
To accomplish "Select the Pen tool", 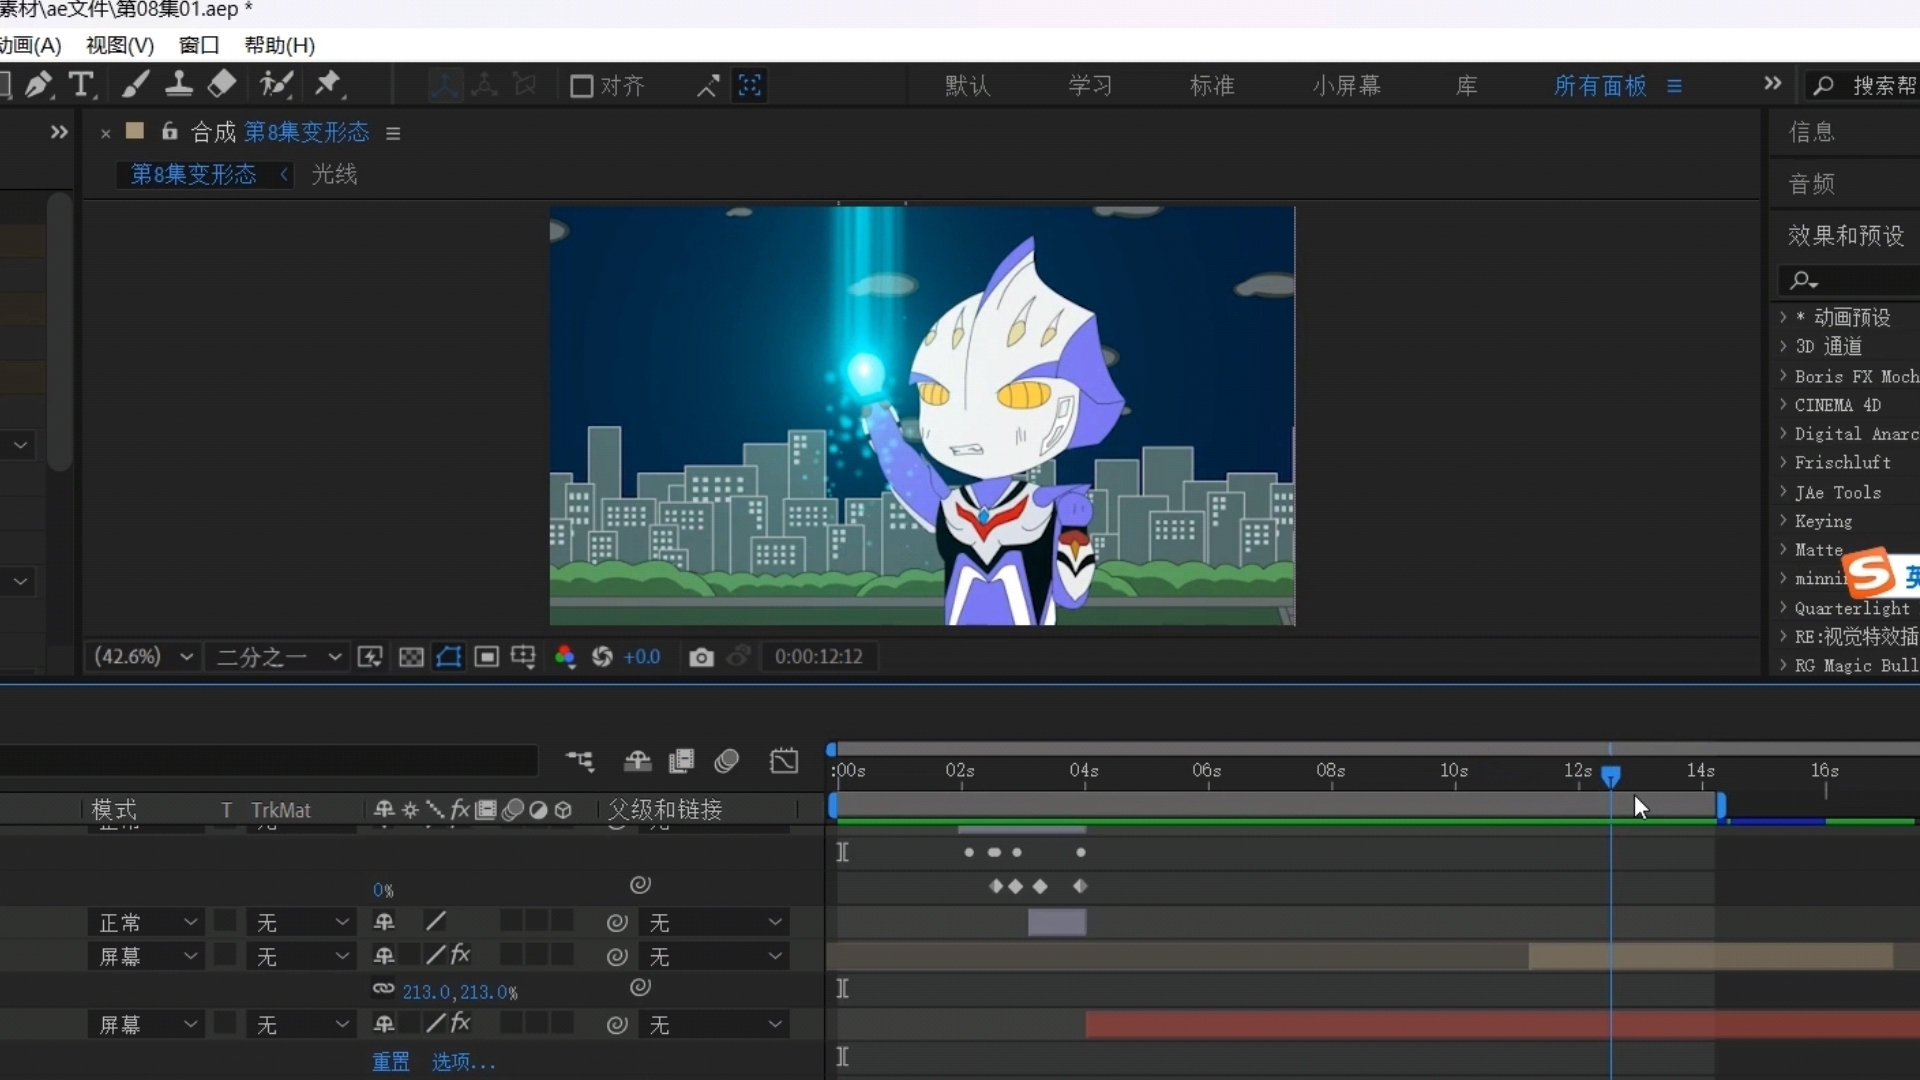I will (x=38, y=85).
